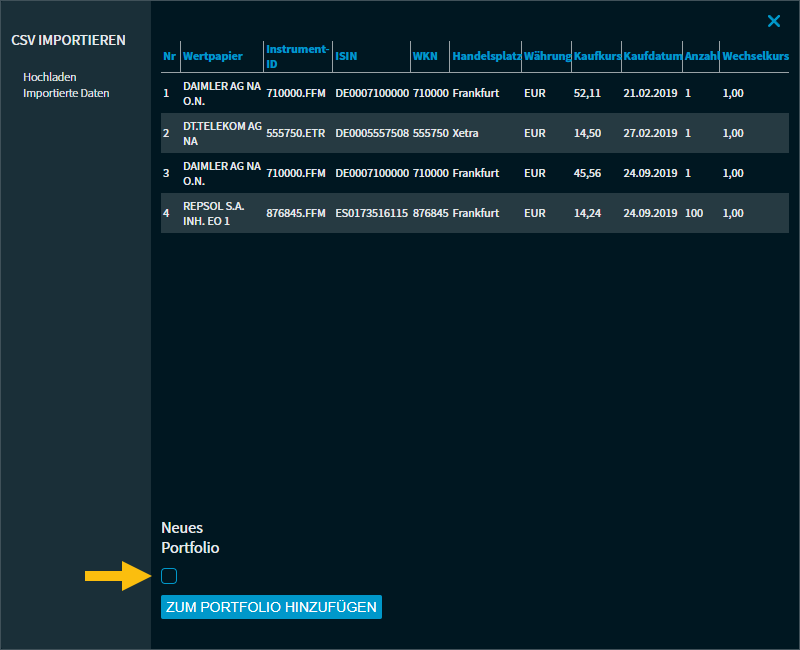The image size is (800, 650).
Task: Sort table by ISIN column header
Action: (346, 56)
